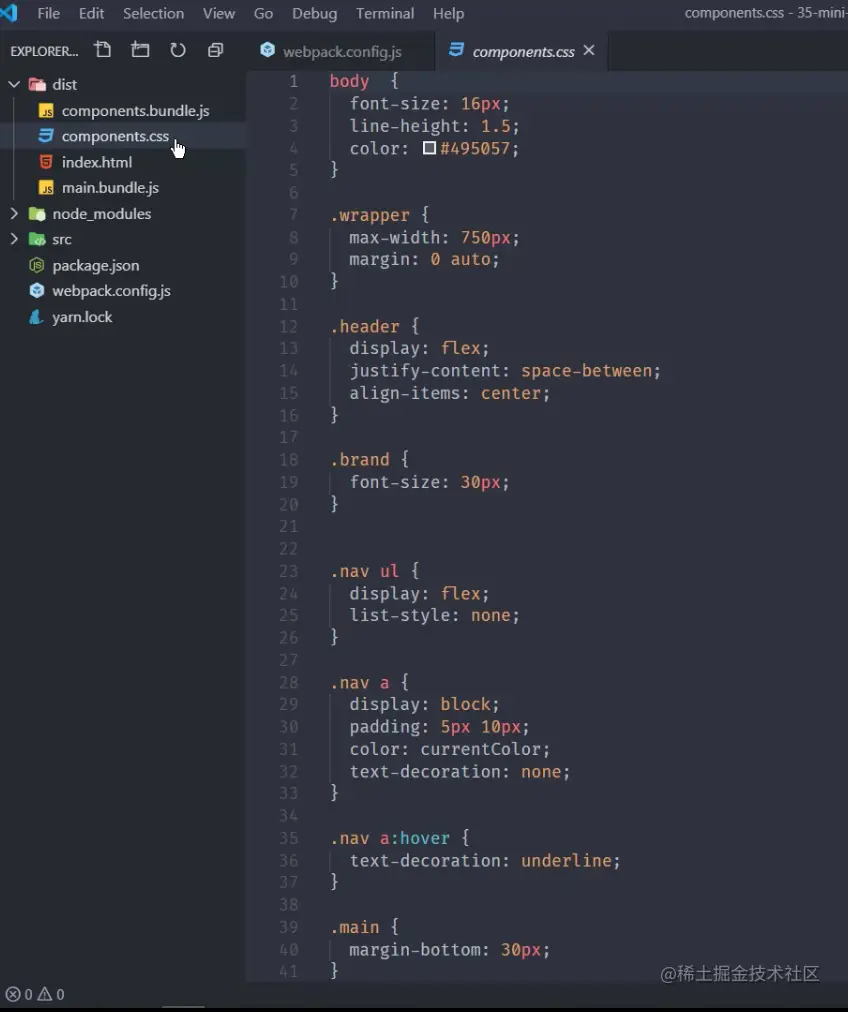Refresh the Explorer file tree
Screen dimensions: 848x1012
click(x=177, y=50)
